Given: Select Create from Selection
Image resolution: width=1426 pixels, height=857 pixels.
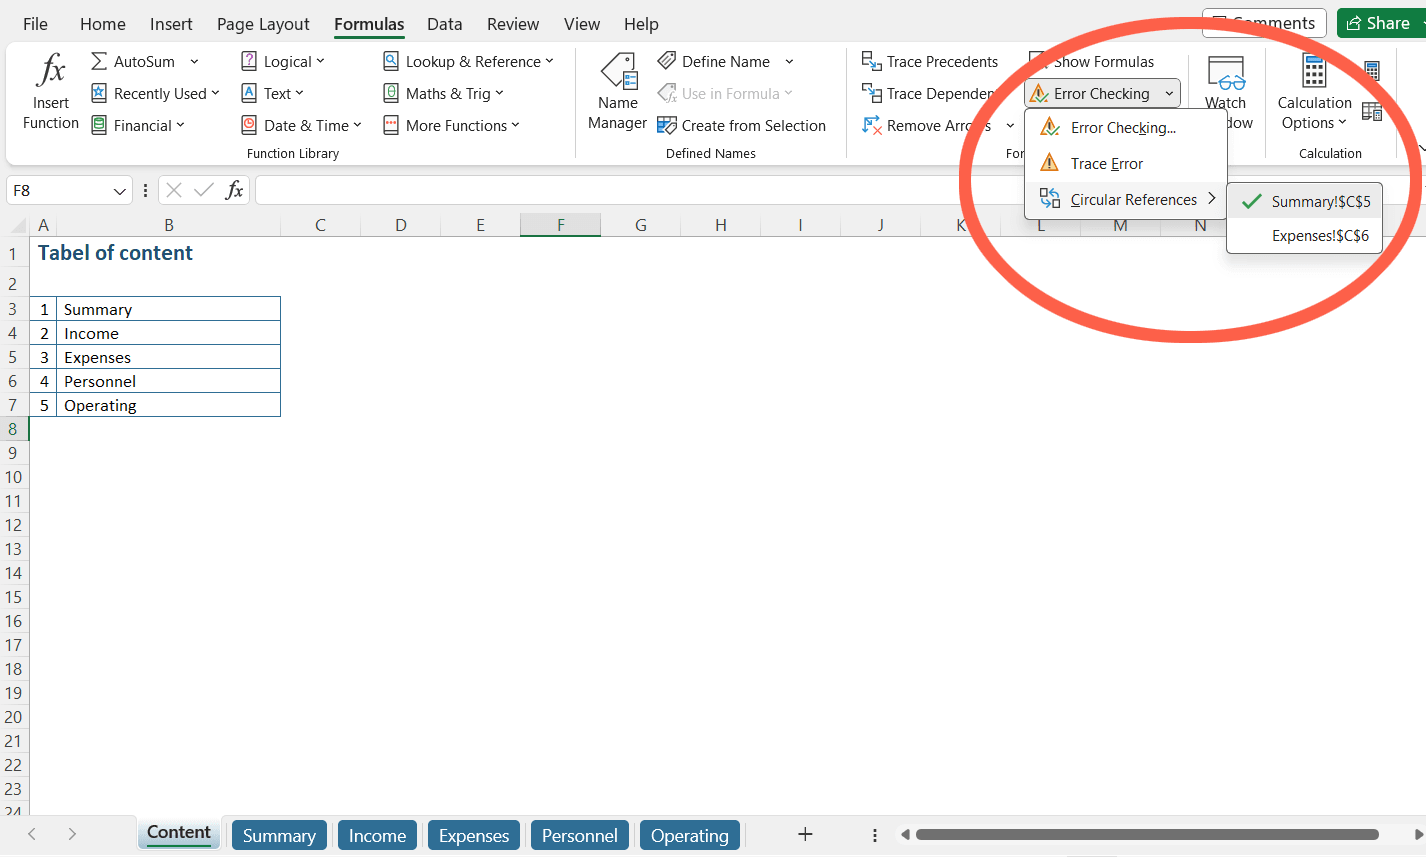Looking at the screenshot, I should point(744,125).
